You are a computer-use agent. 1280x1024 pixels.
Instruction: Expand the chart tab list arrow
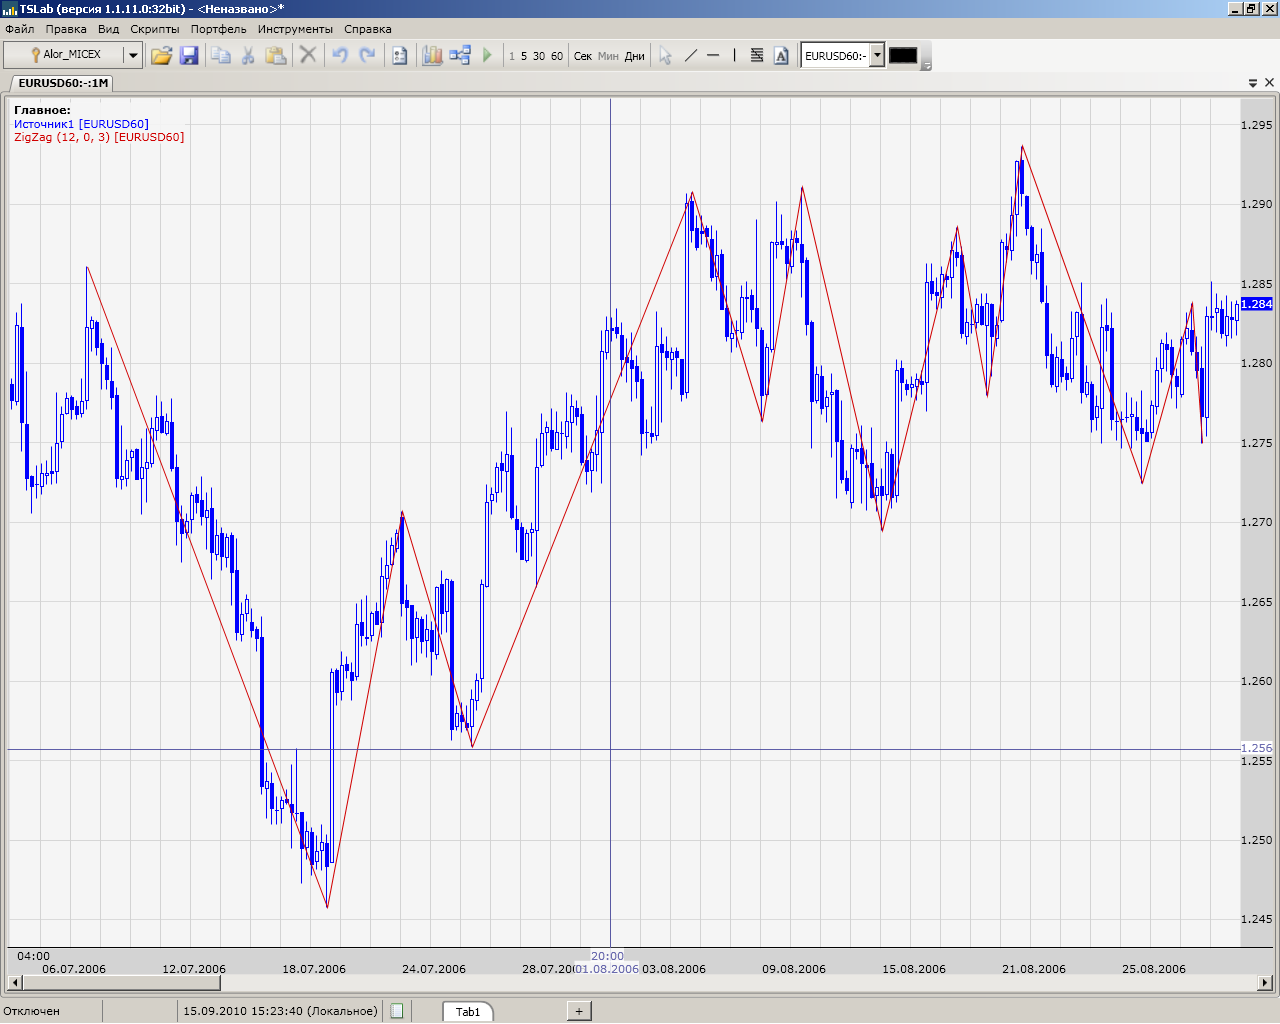(1253, 83)
